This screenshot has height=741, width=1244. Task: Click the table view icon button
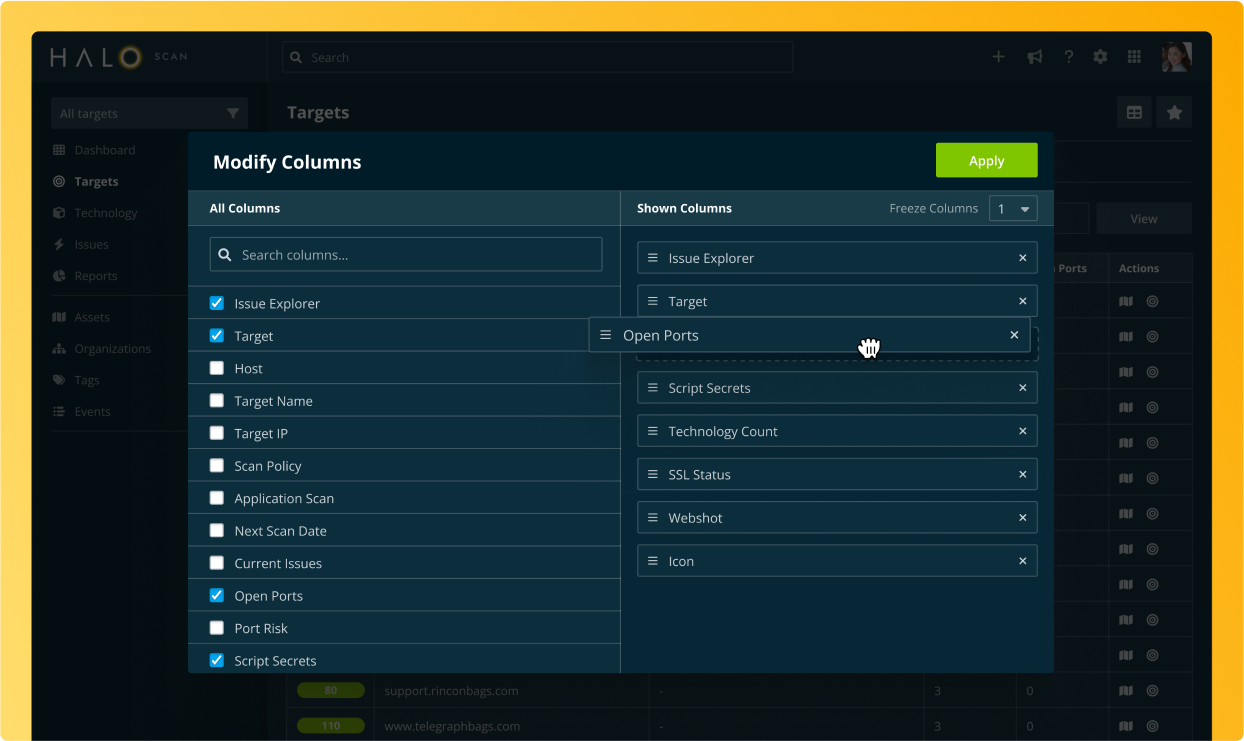coord(1134,113)
